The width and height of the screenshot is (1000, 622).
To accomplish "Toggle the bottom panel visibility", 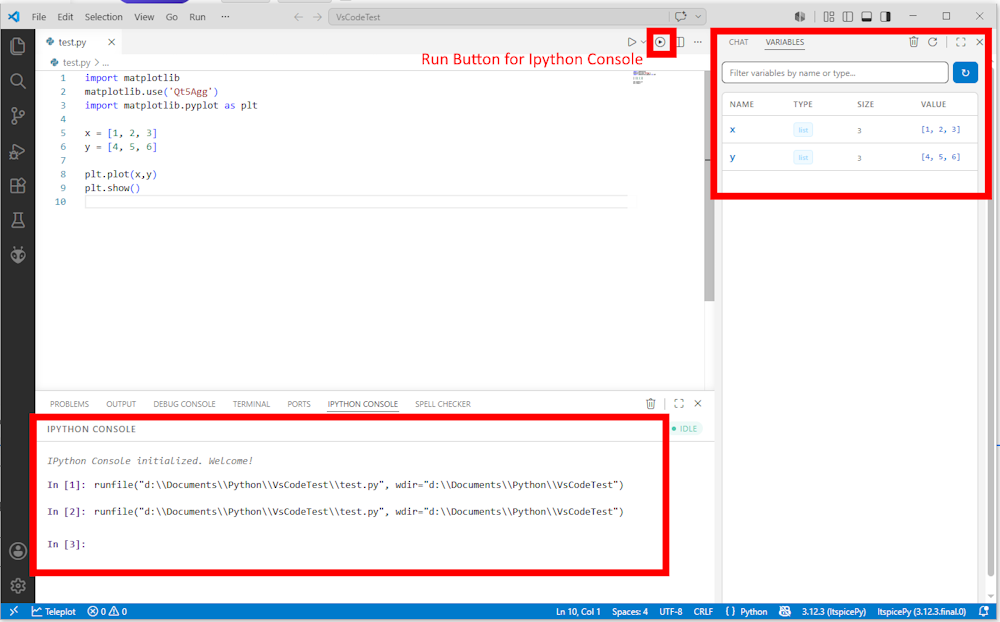I will (x=866, y=17).
